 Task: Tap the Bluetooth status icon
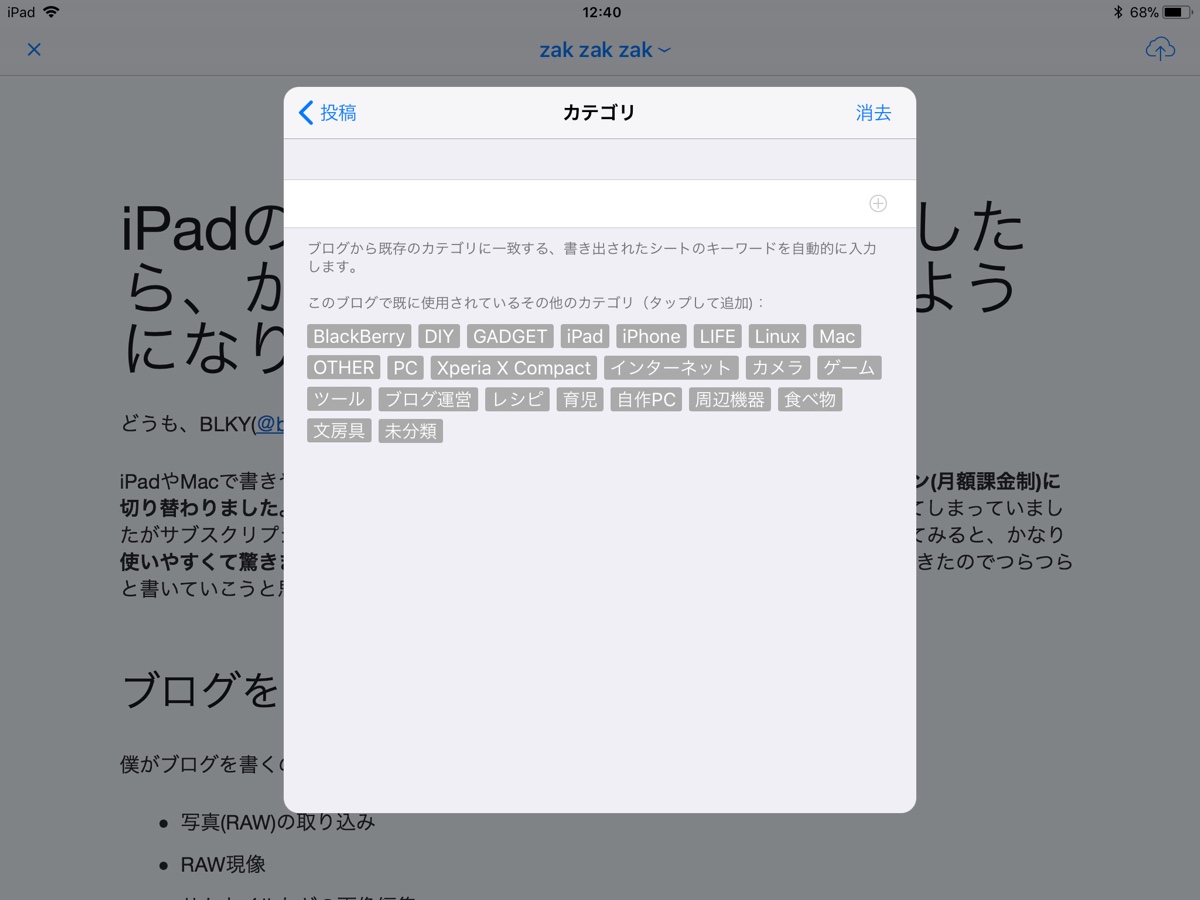1118,12
